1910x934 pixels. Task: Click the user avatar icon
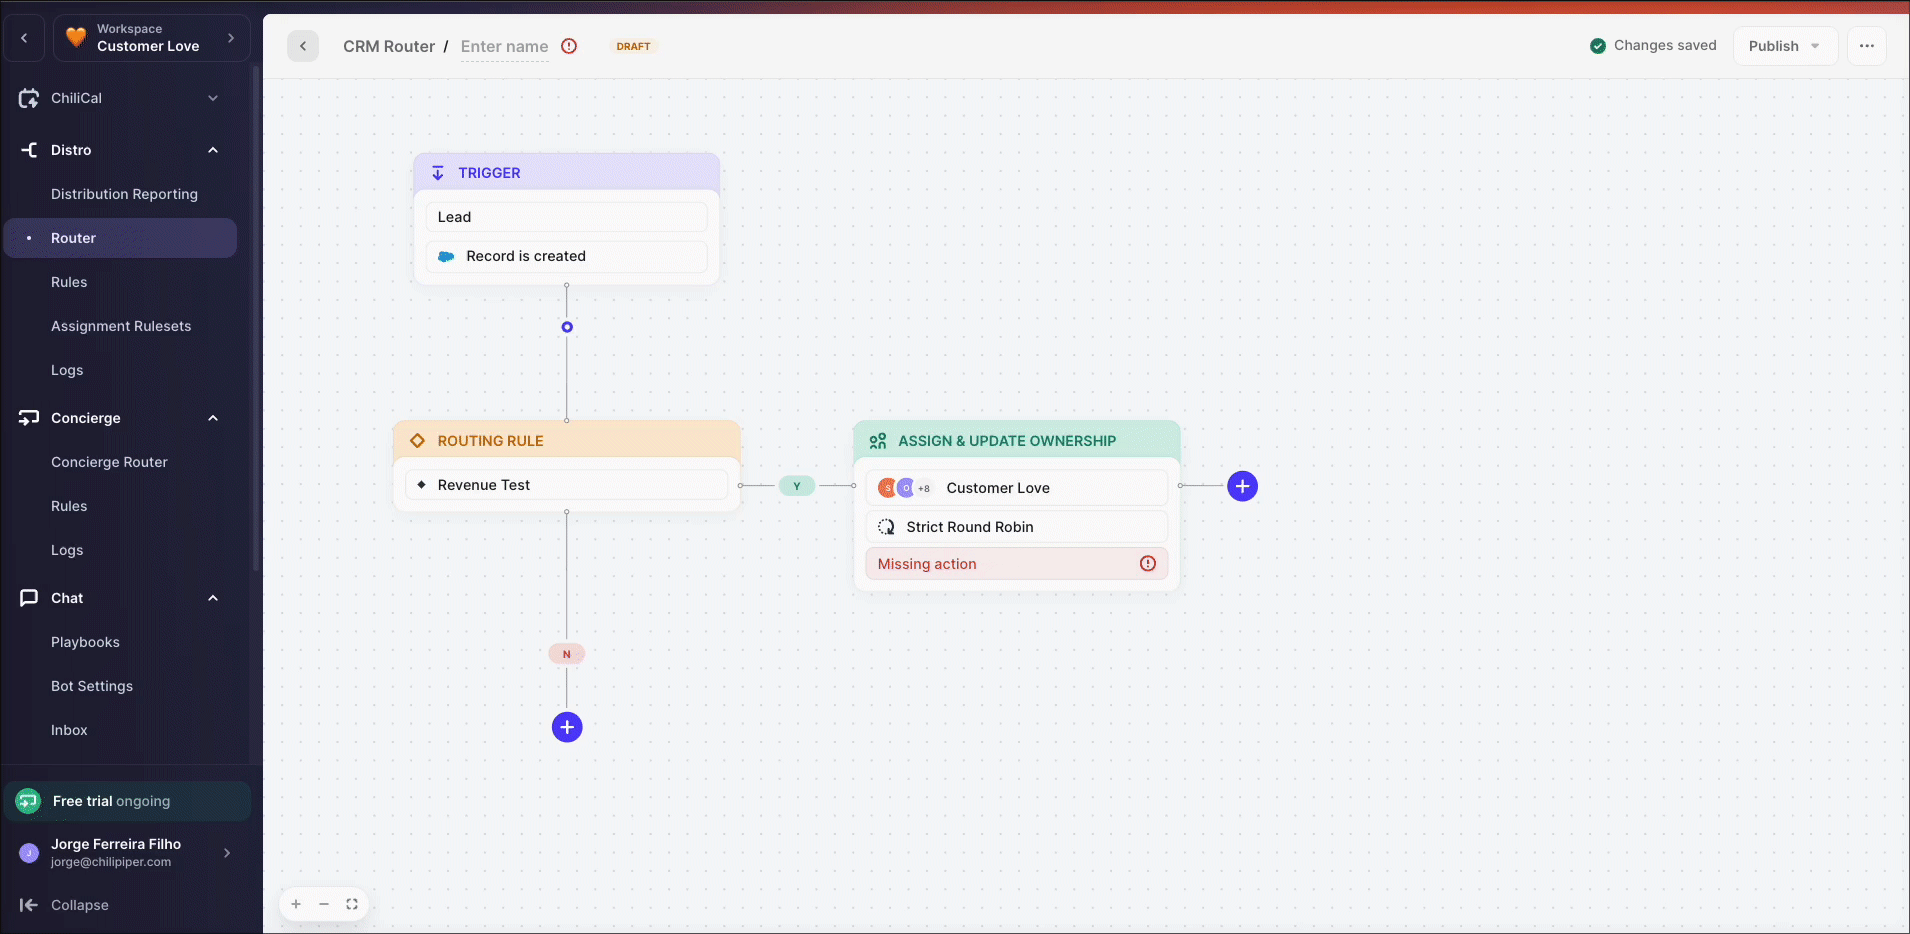pyautogui.click(x=29, y=853)
